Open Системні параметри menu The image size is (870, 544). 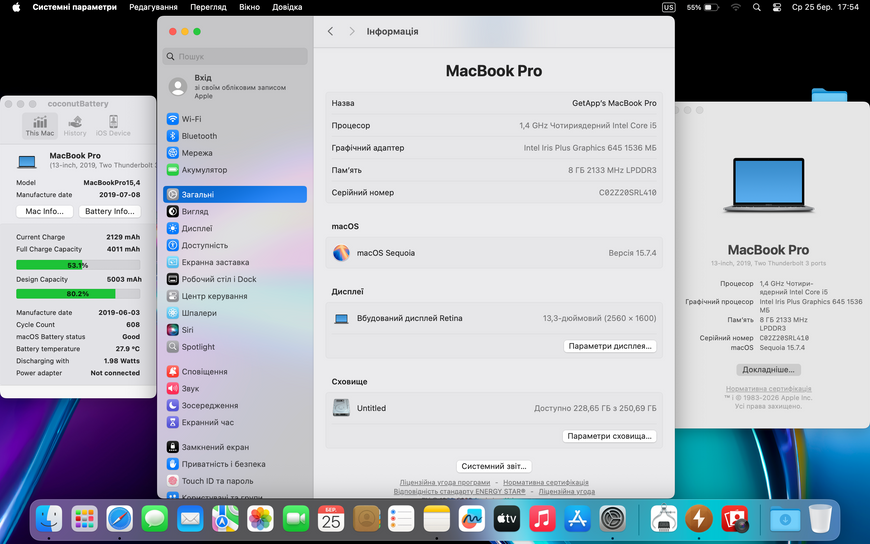(x=74, y=7)
